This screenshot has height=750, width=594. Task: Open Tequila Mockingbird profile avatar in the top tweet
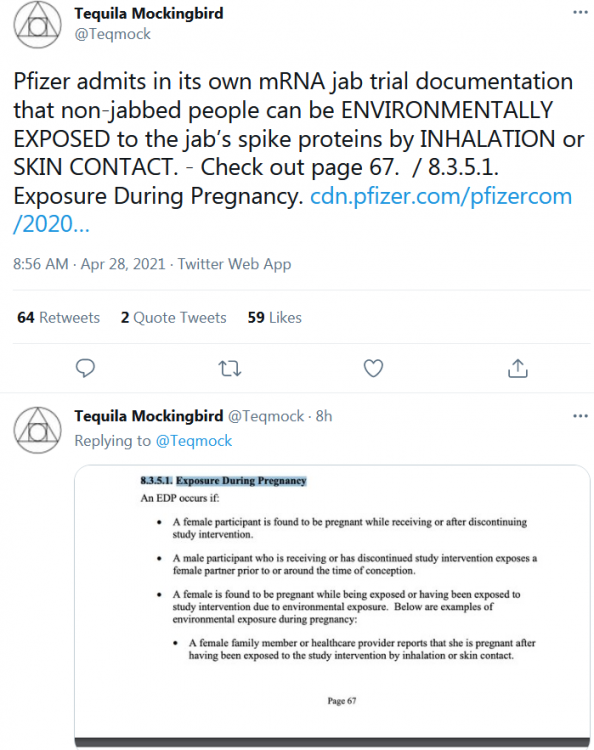click(x=37, y=25)
